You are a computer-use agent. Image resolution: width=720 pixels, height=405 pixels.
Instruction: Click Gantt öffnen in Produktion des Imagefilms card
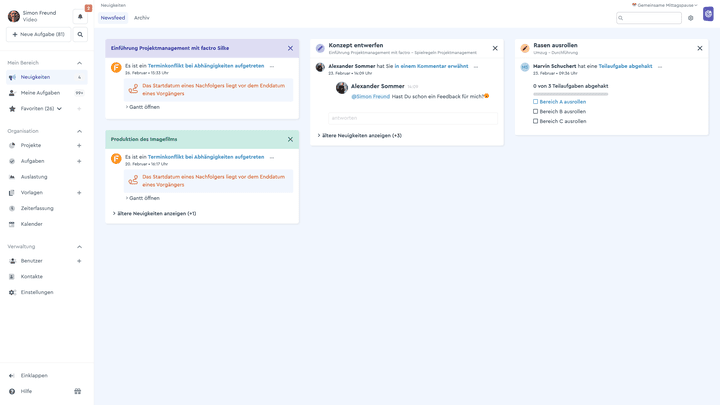[x=143, y=198]
